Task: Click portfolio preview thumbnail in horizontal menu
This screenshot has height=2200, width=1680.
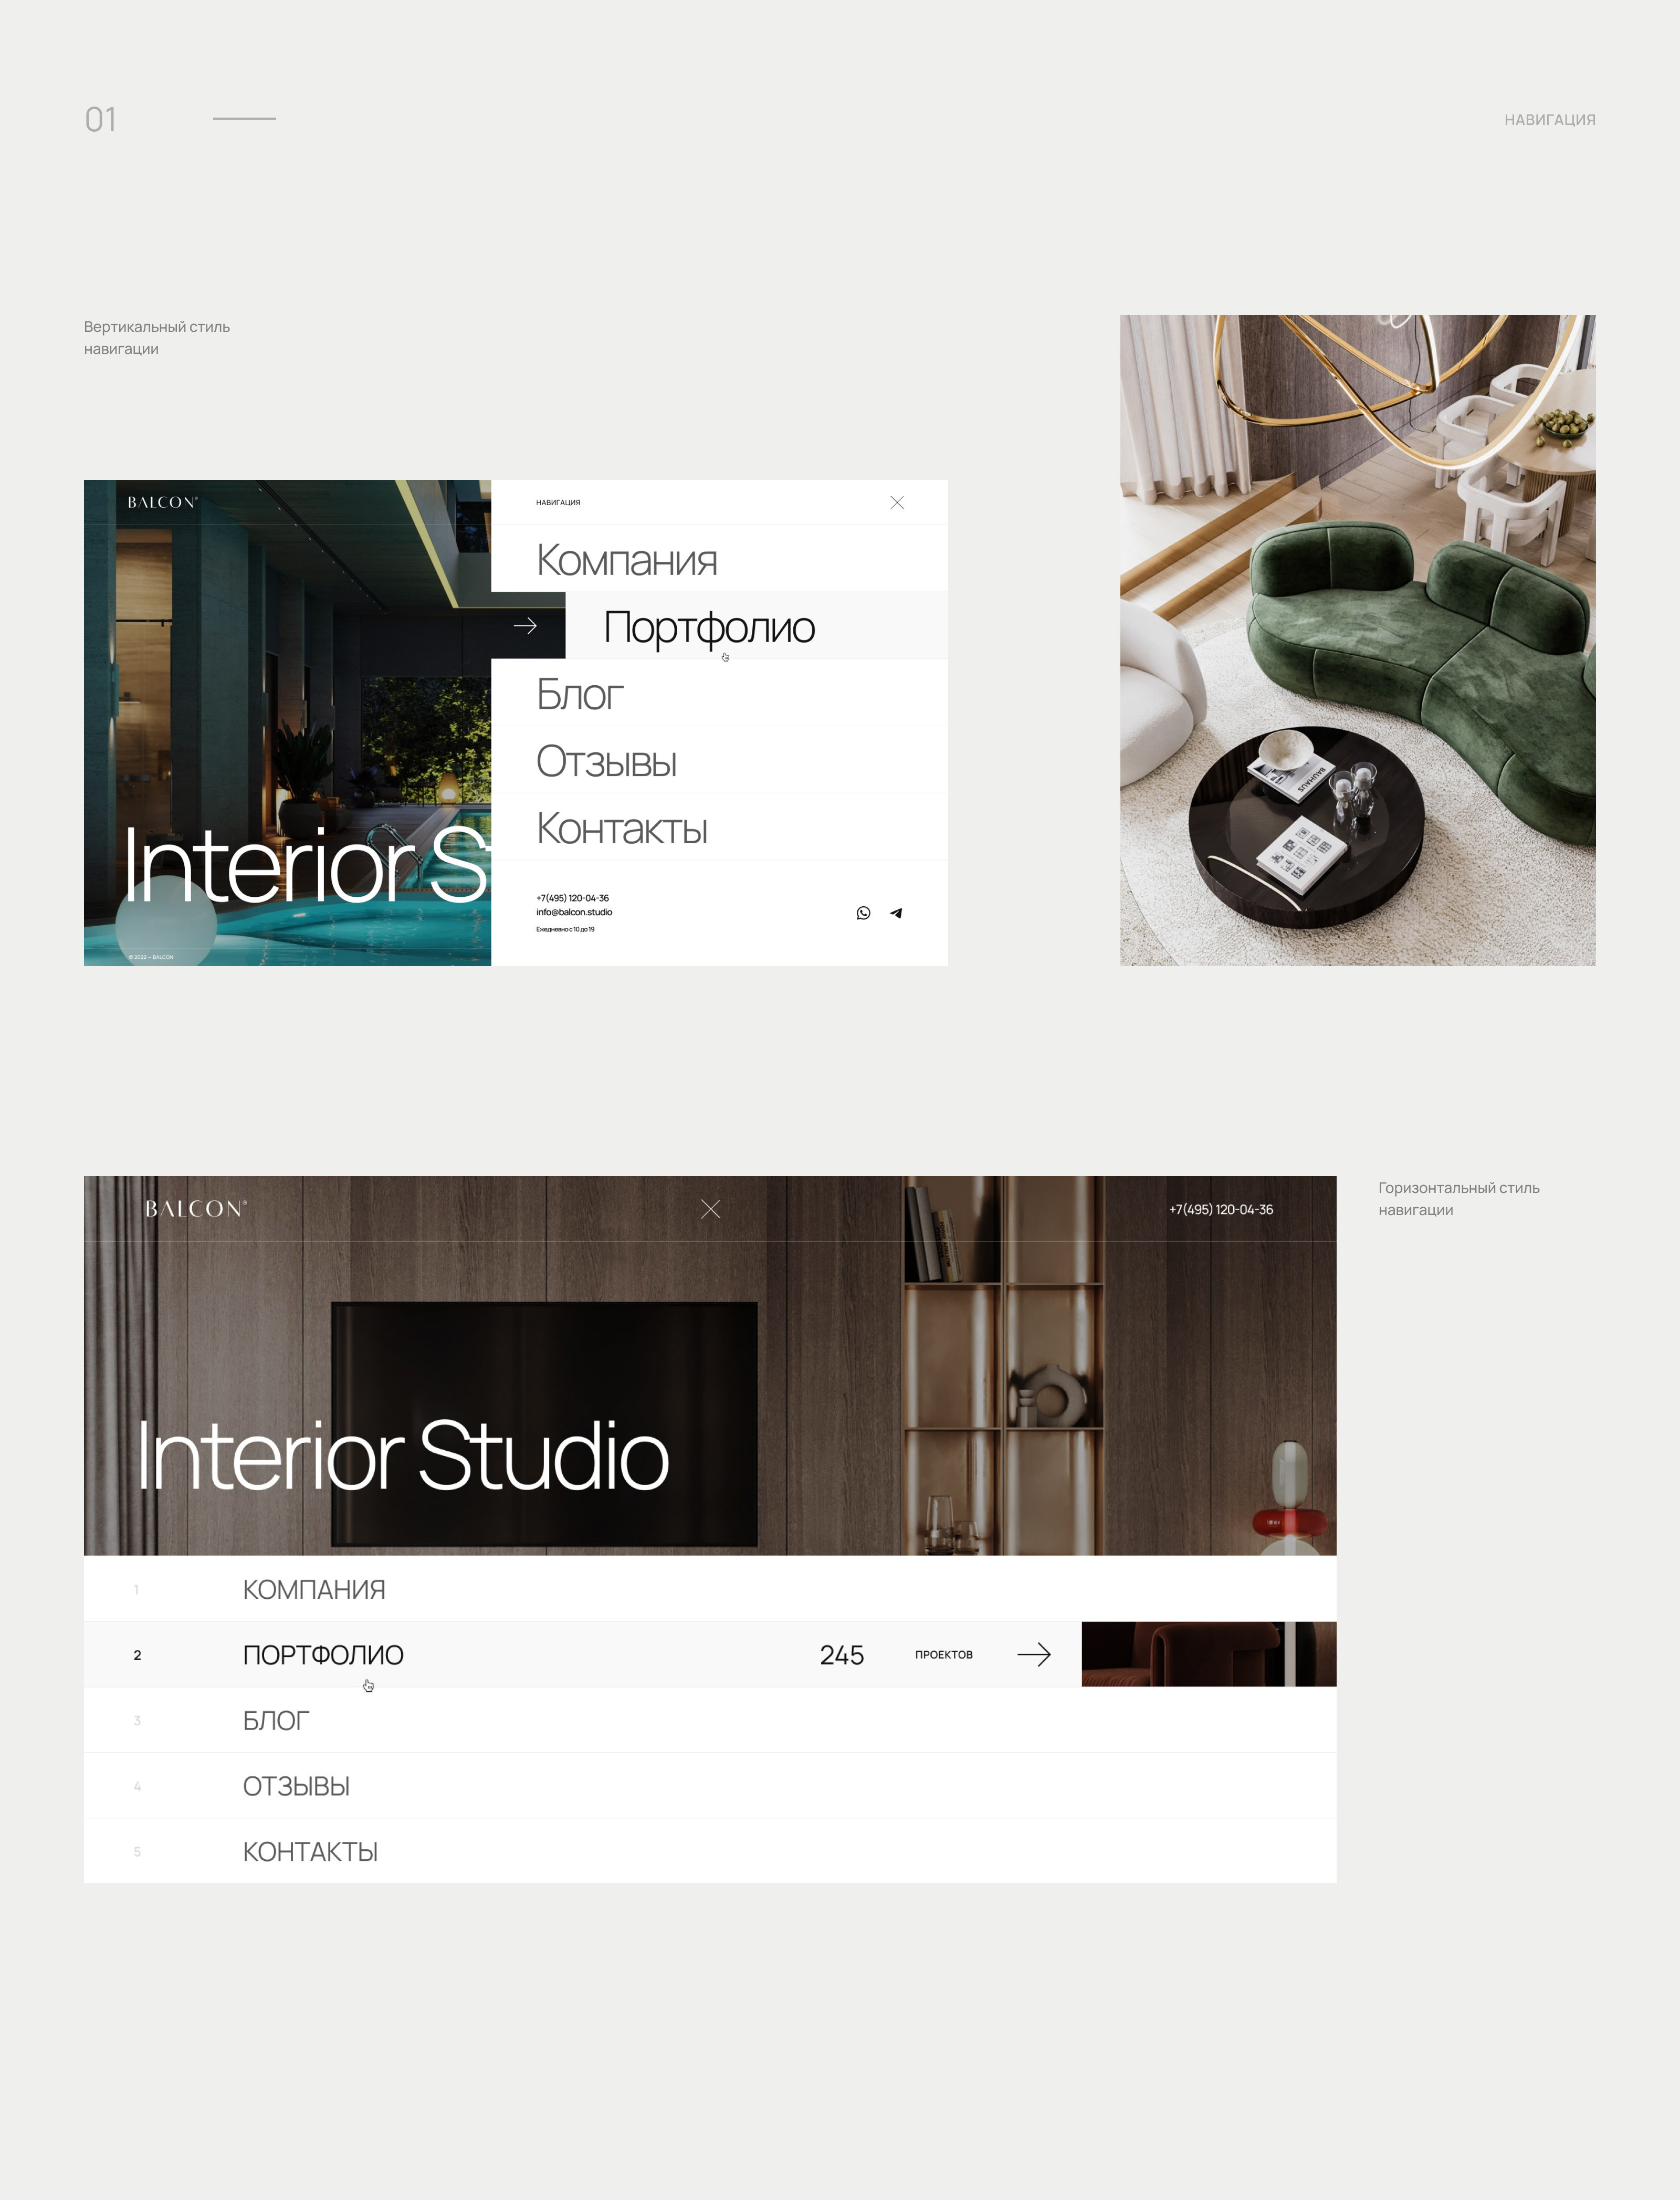Action: click(x=1208, y=1654)
